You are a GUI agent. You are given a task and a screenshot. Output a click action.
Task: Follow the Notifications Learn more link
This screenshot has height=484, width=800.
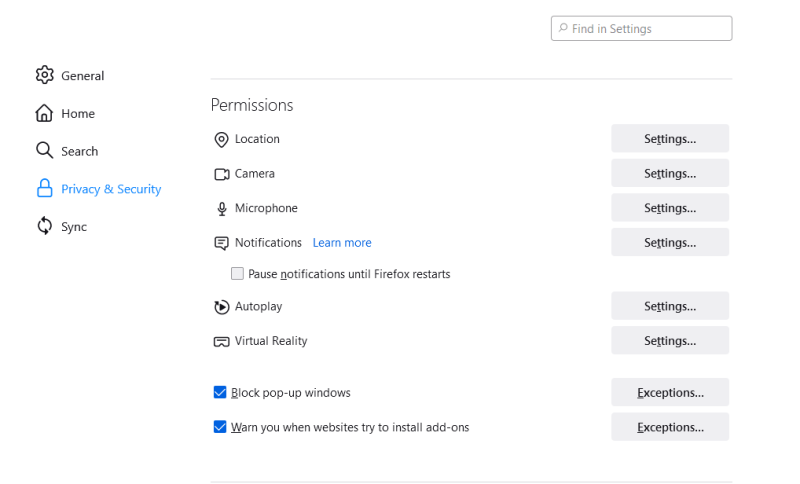[x=342, y=243]
